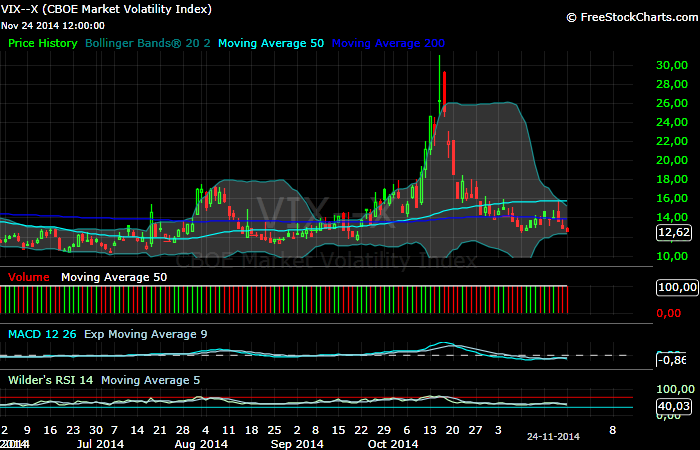The width and height of the screenshot is (700, 450).
Task: Click the Aug 2014 month label
Action: pos(201,444)
